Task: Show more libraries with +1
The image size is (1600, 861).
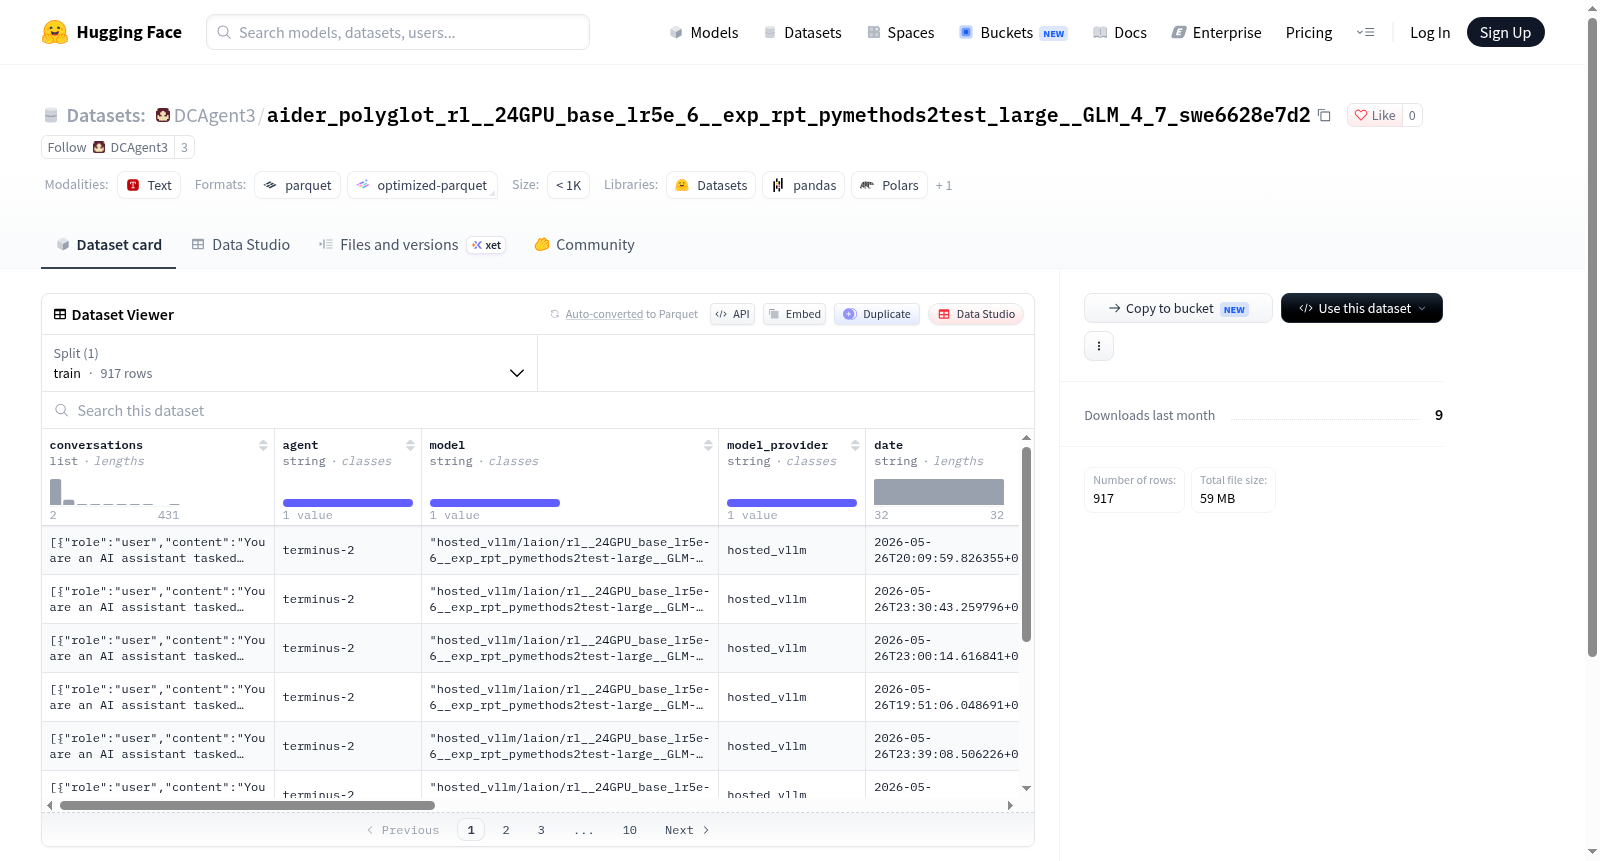Action: pos(944,185)
